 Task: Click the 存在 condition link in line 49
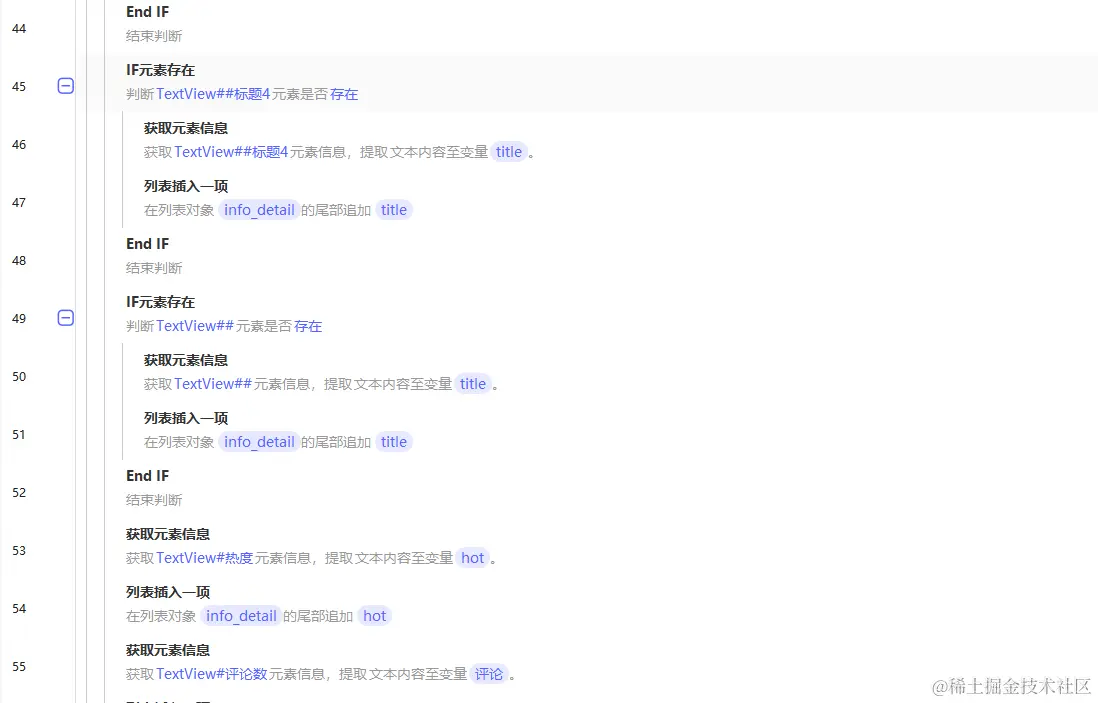tap(308, 326)
